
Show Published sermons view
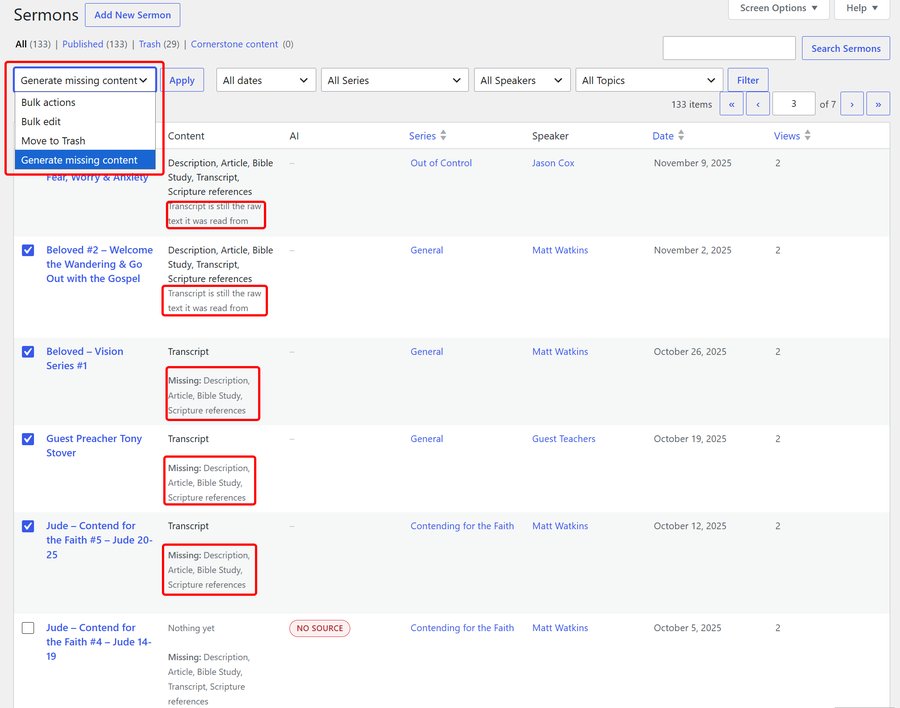tap(83, 44)
